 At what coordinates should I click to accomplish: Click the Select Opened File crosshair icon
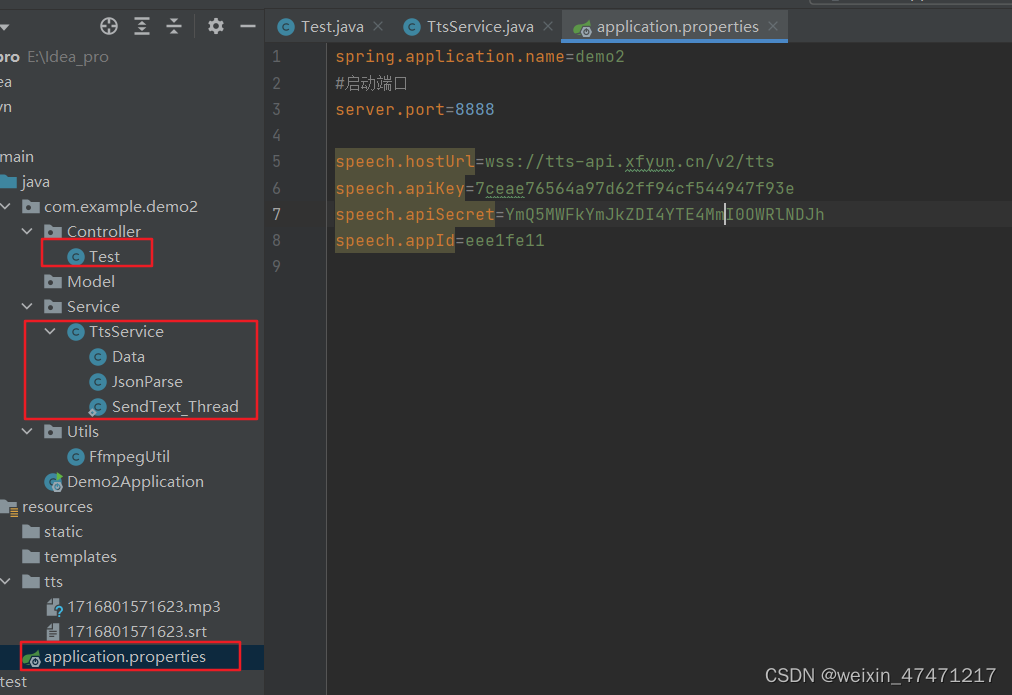108,26
